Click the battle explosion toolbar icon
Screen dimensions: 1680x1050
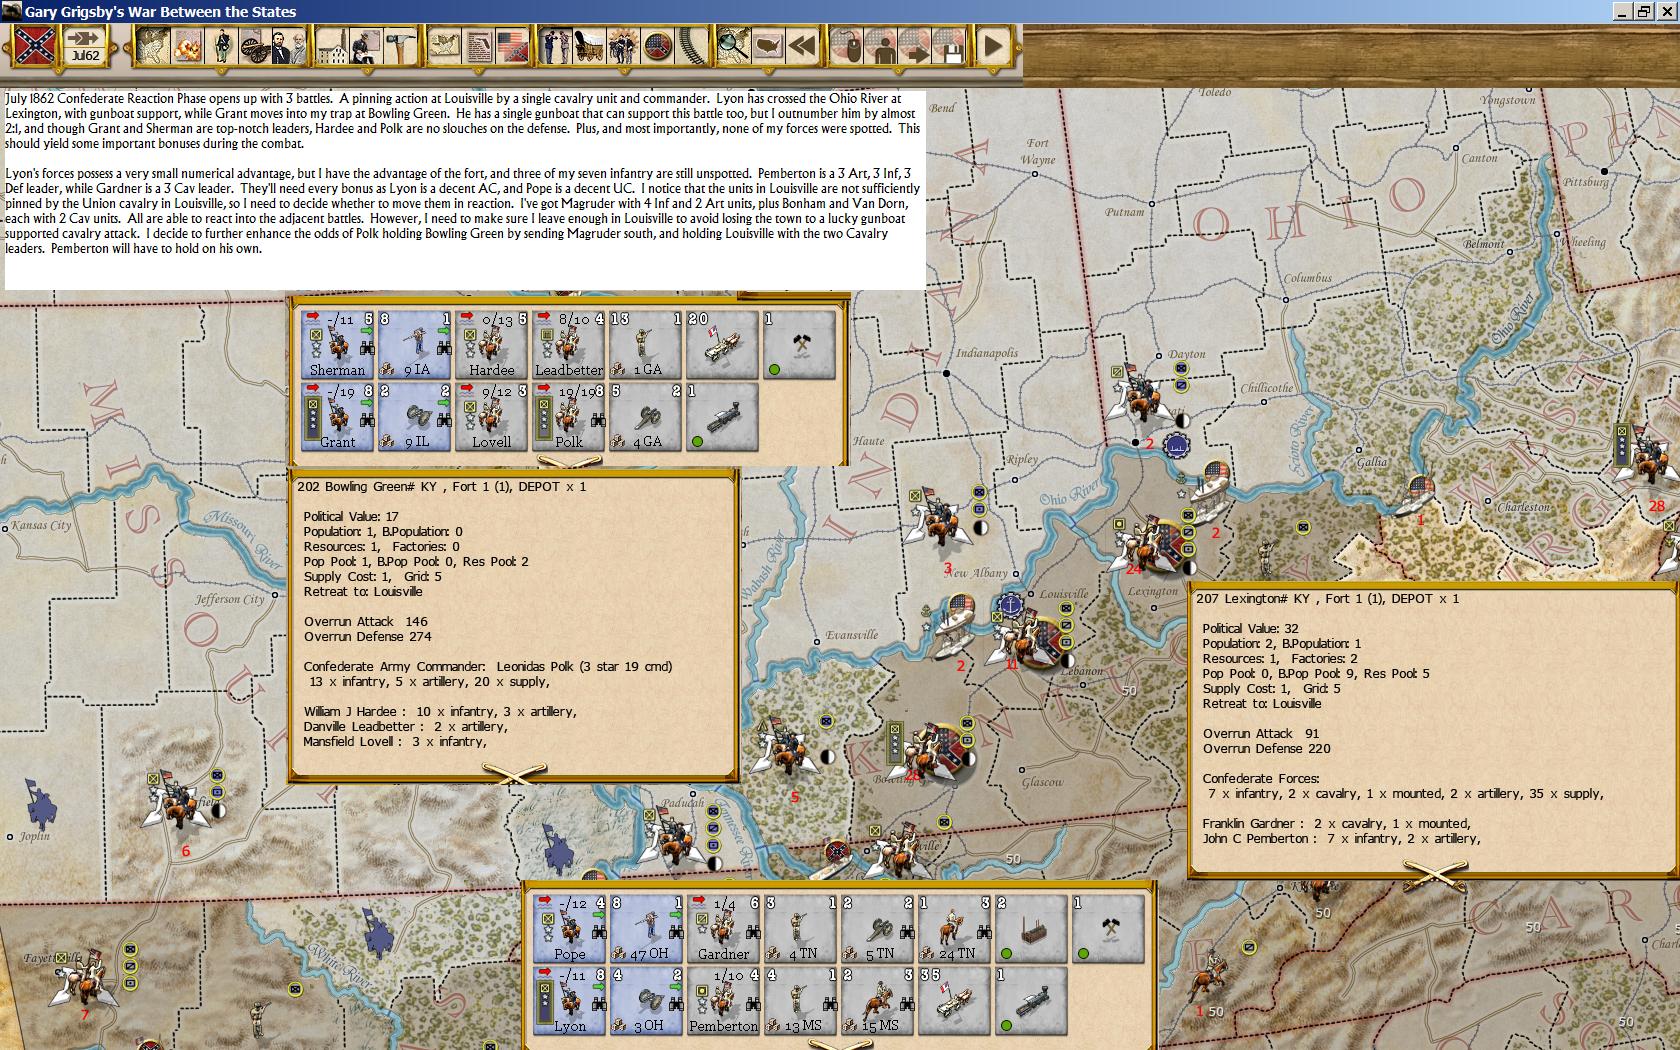[186, 46]
